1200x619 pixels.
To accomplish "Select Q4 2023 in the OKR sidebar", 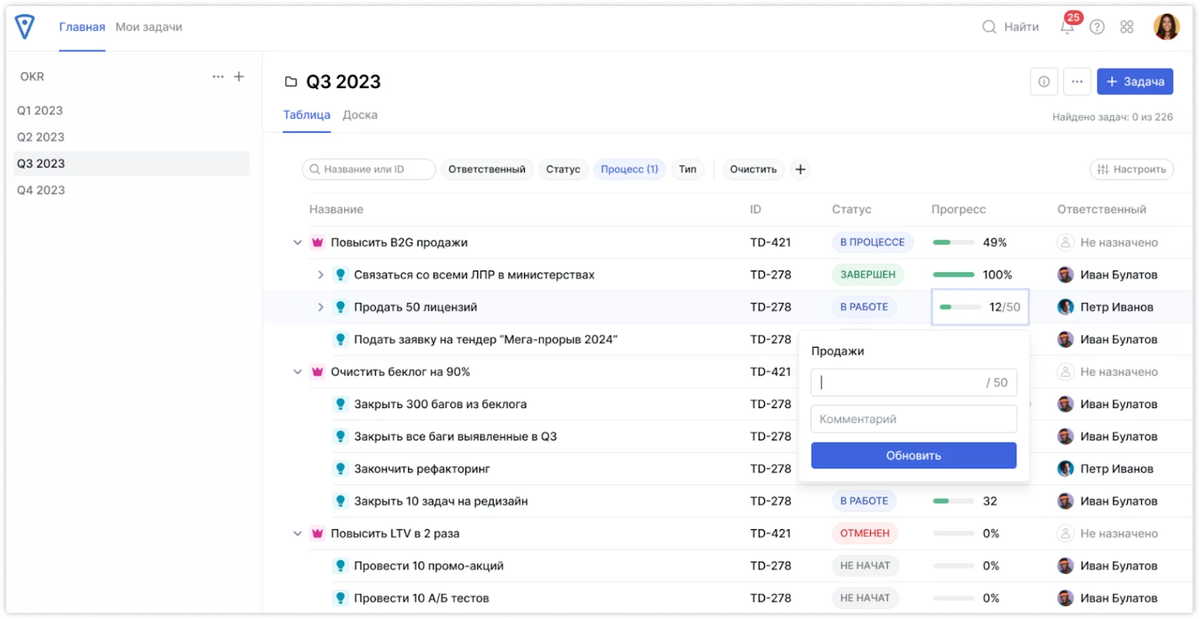I will [40, 189].
